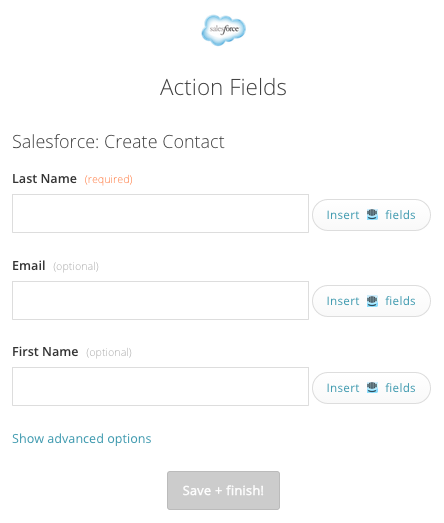
Task: Click the blue source-app icon in Last Name's Insert button
Action: coord(372,214)
